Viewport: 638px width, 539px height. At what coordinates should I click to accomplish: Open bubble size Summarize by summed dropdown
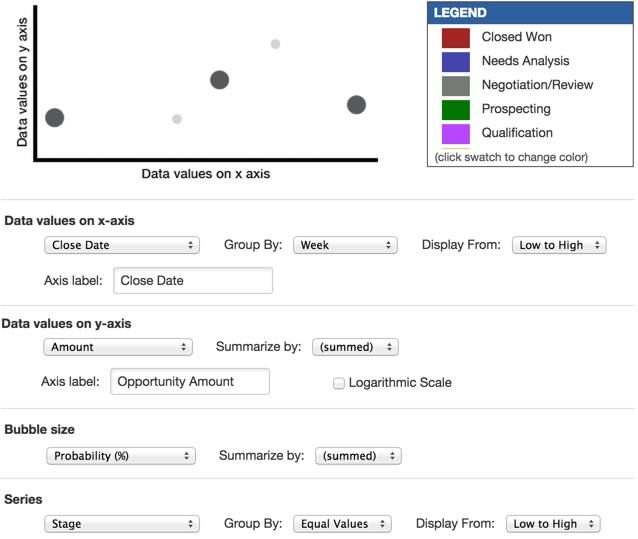point(358,456)
